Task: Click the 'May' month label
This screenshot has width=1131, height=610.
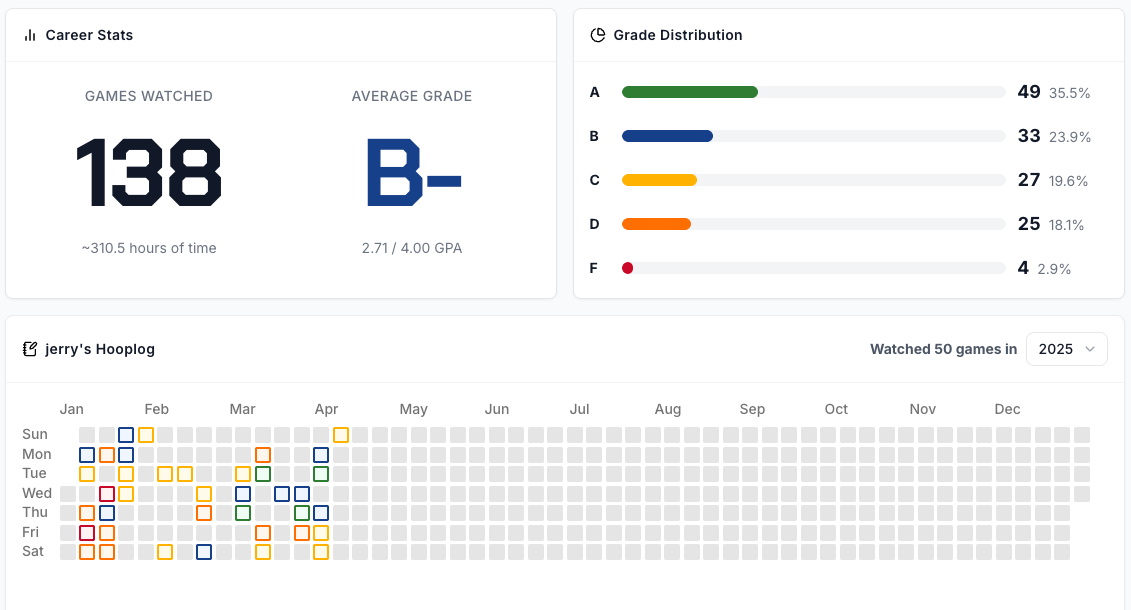Action: pos(413,410)
